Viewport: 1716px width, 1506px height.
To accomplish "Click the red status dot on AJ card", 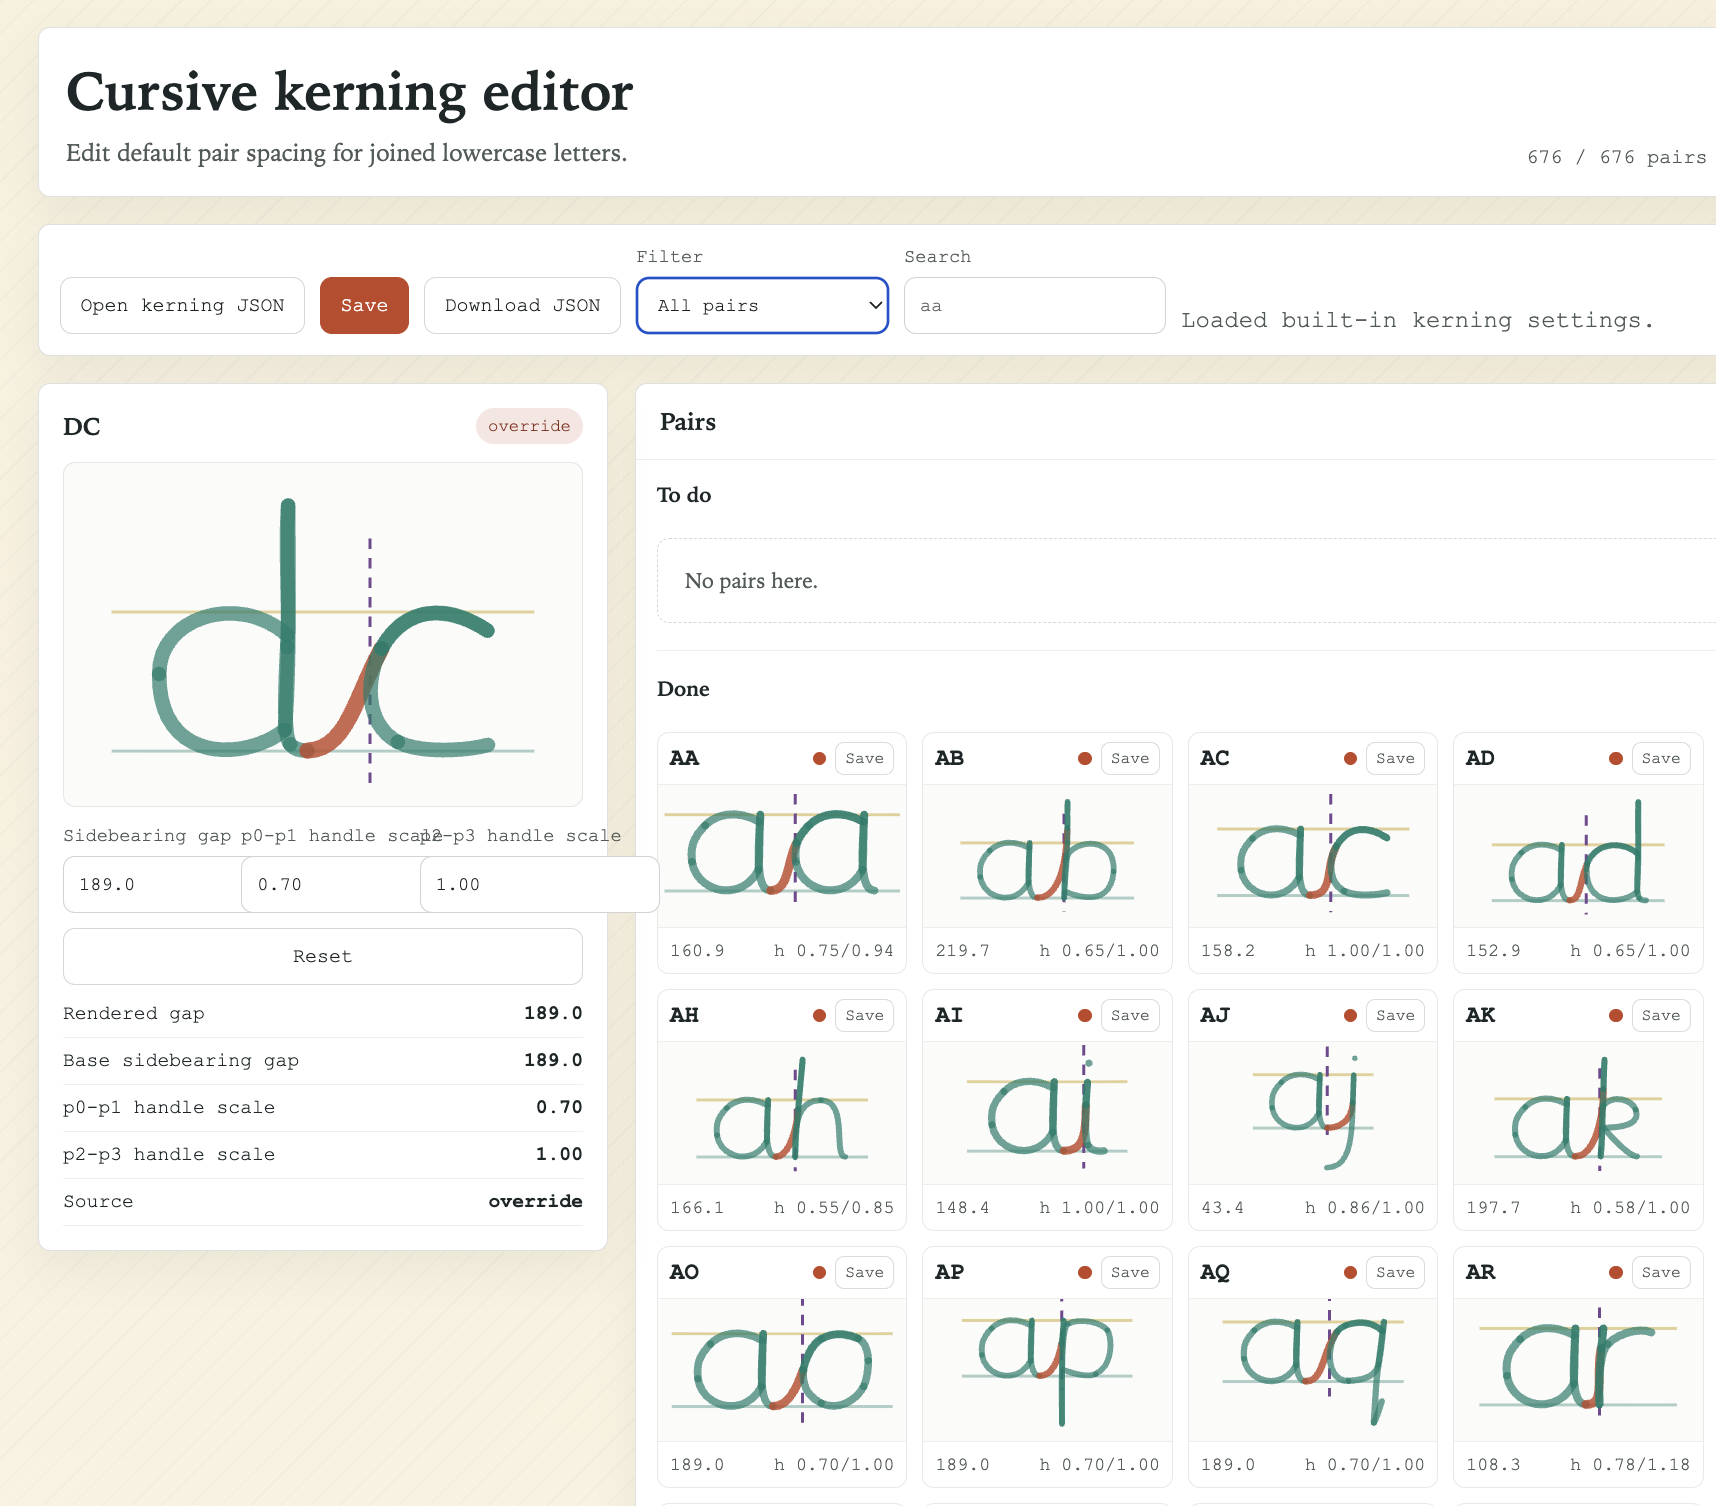I will click(x=1350, y=1016).
